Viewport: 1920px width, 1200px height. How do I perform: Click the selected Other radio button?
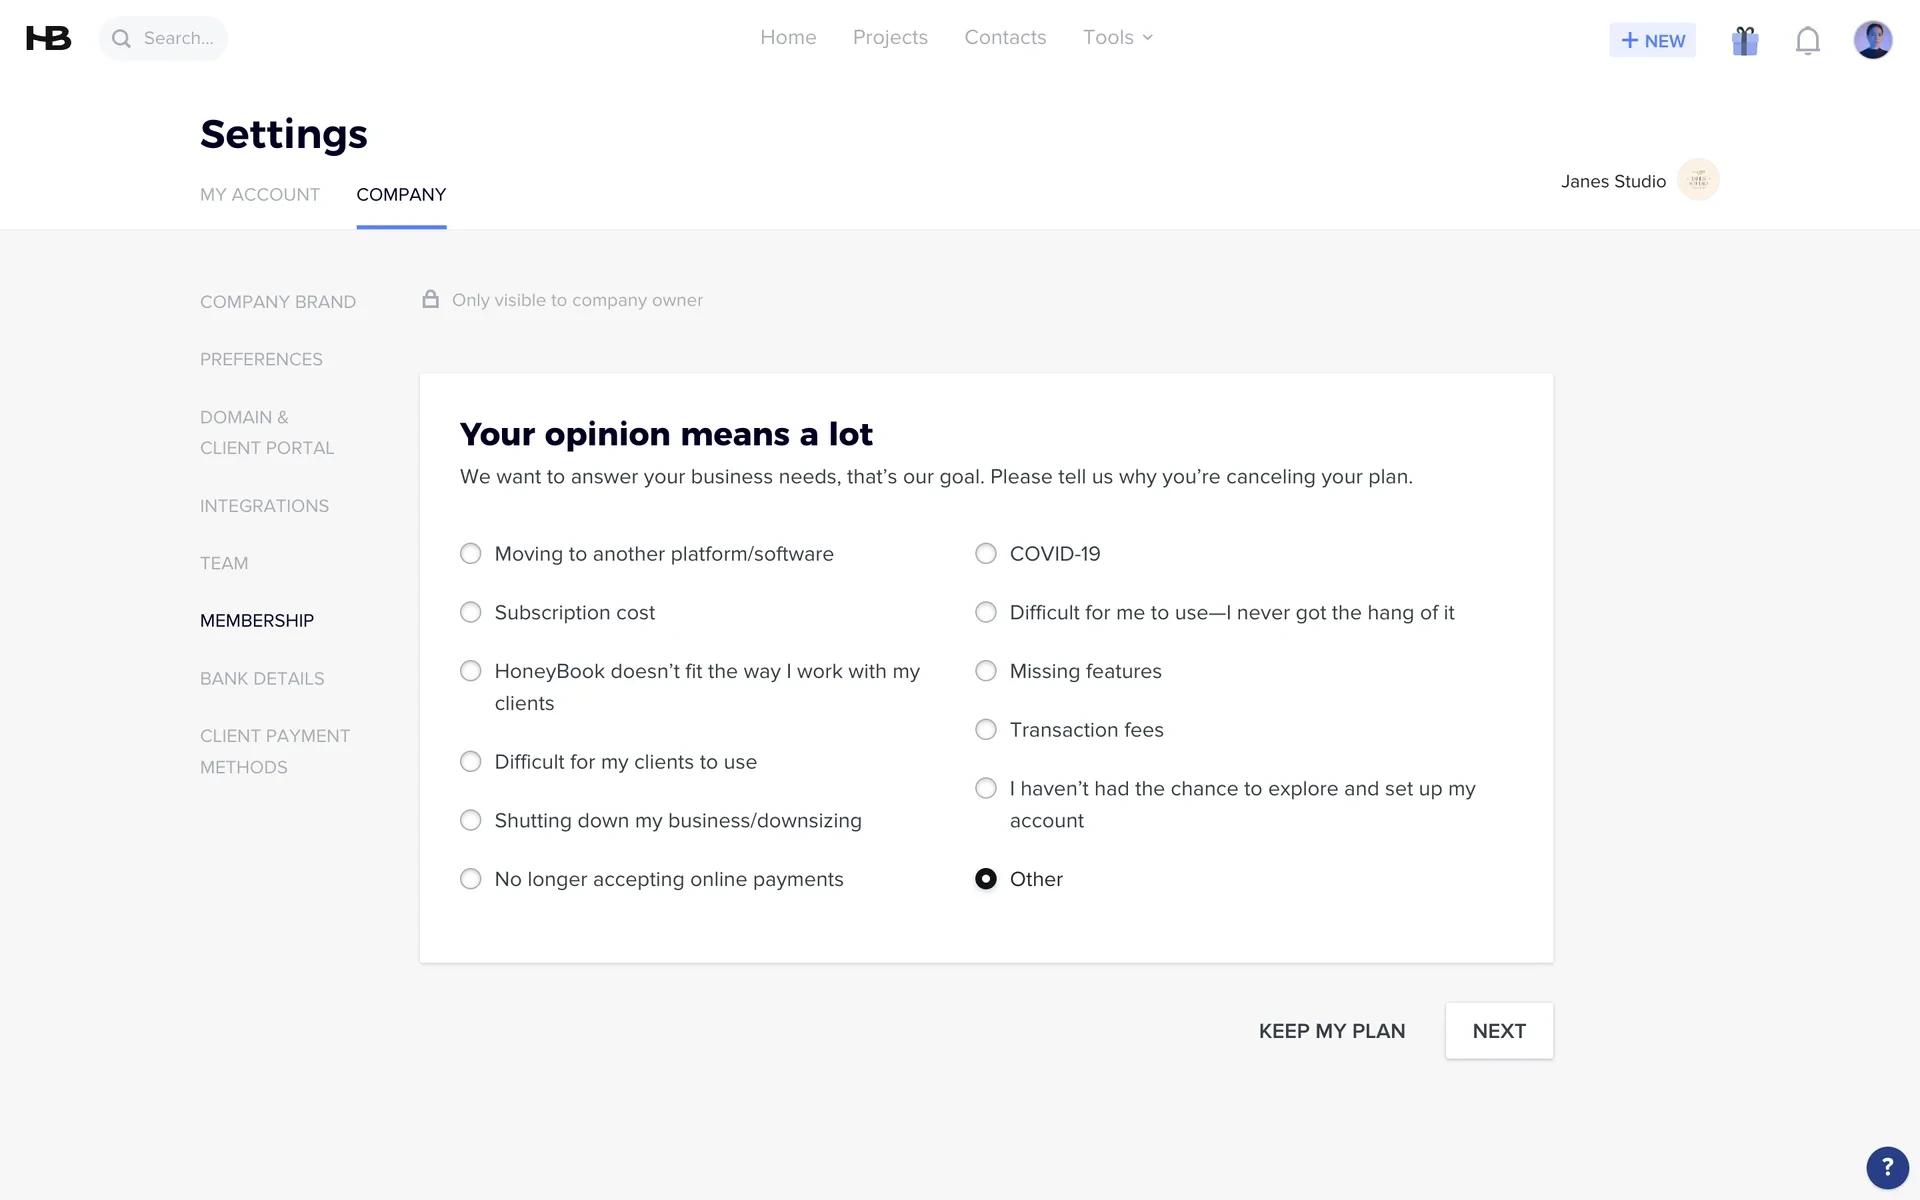point(986,879)
